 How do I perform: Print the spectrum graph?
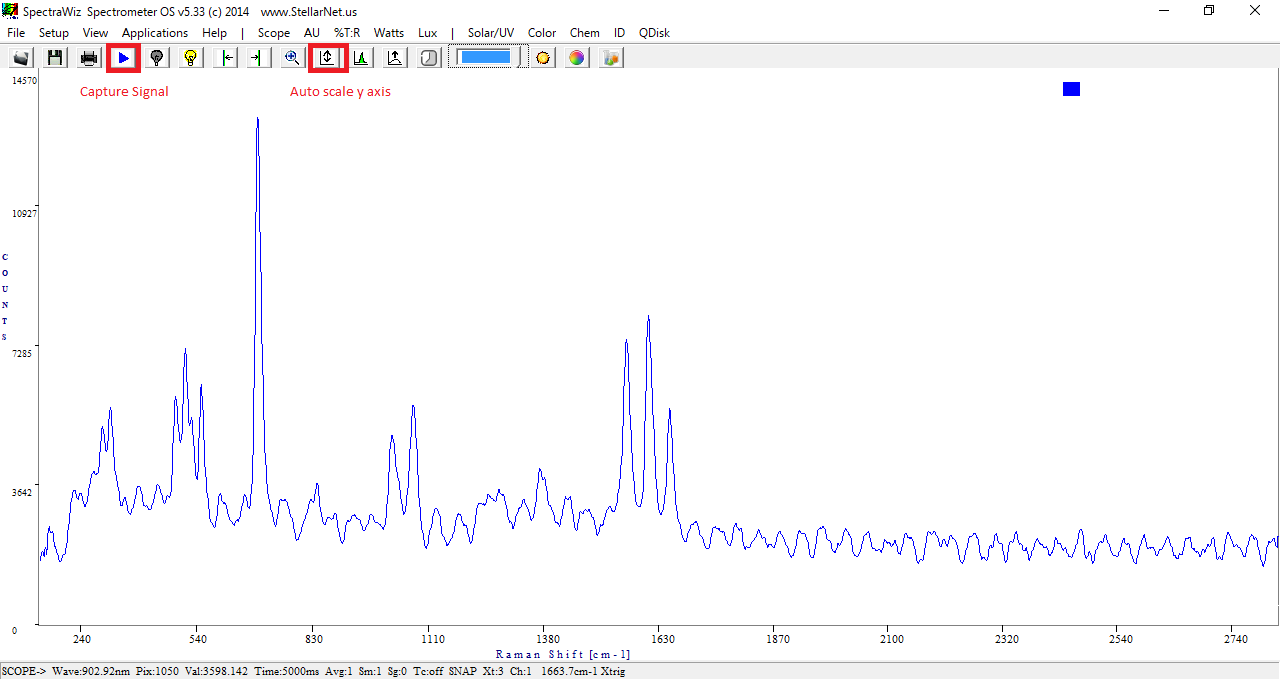(x=89, y=58)
